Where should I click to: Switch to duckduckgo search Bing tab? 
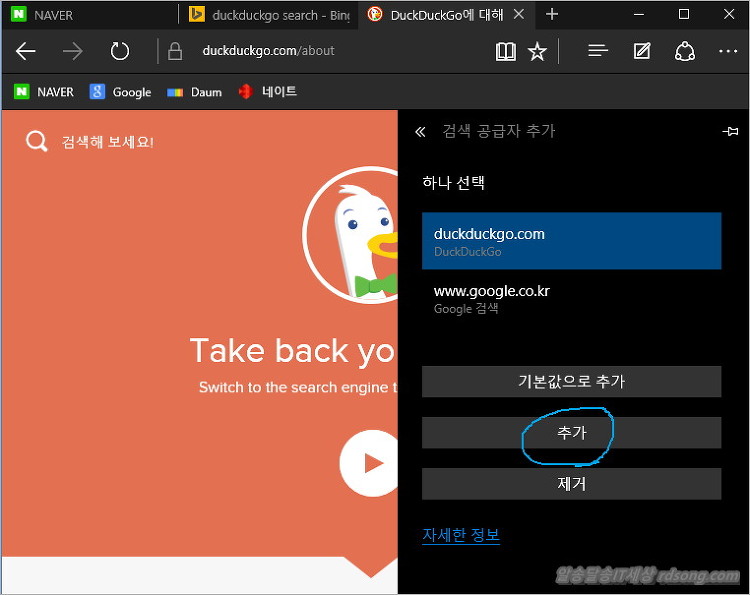tap(268, 15)
